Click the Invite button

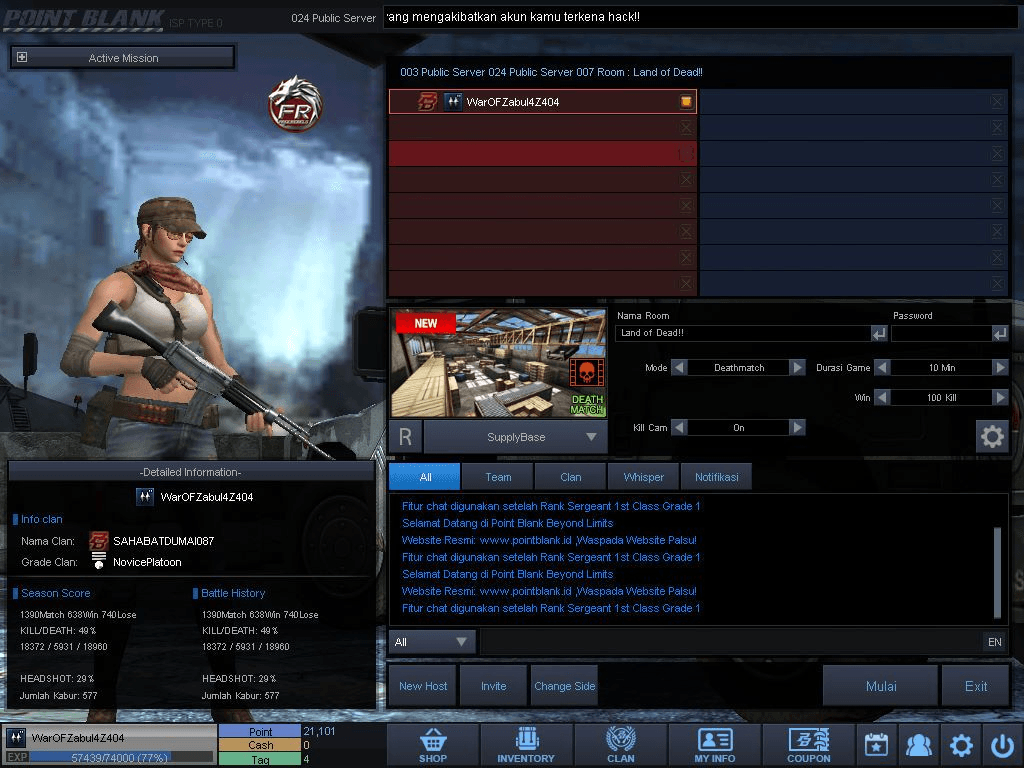tap(494, 686)
